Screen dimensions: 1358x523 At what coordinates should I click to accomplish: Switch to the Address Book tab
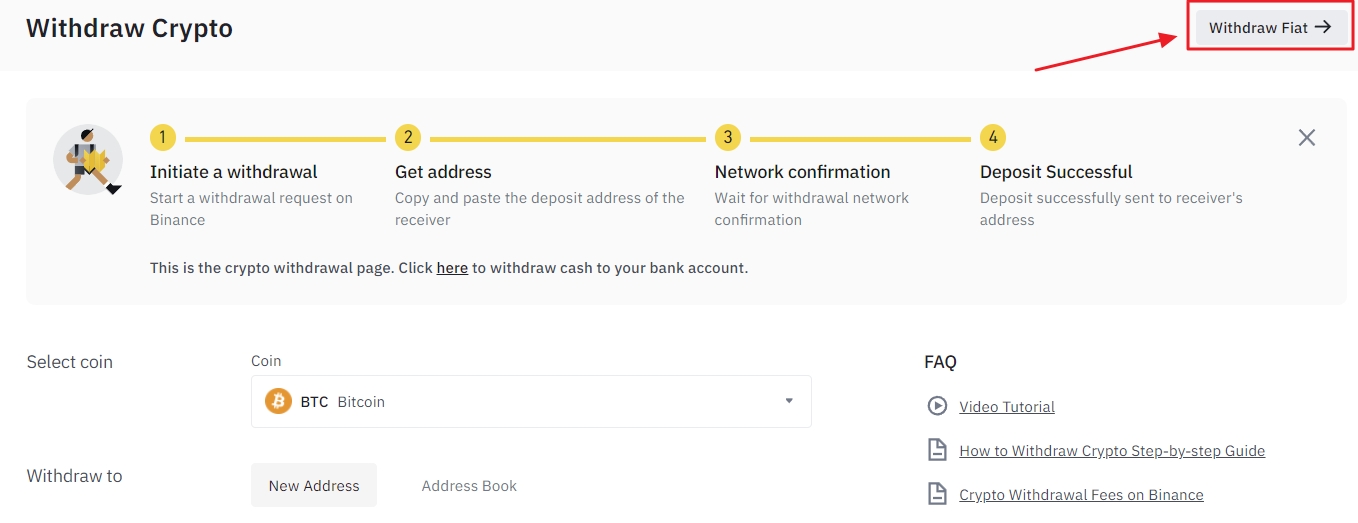469,486
